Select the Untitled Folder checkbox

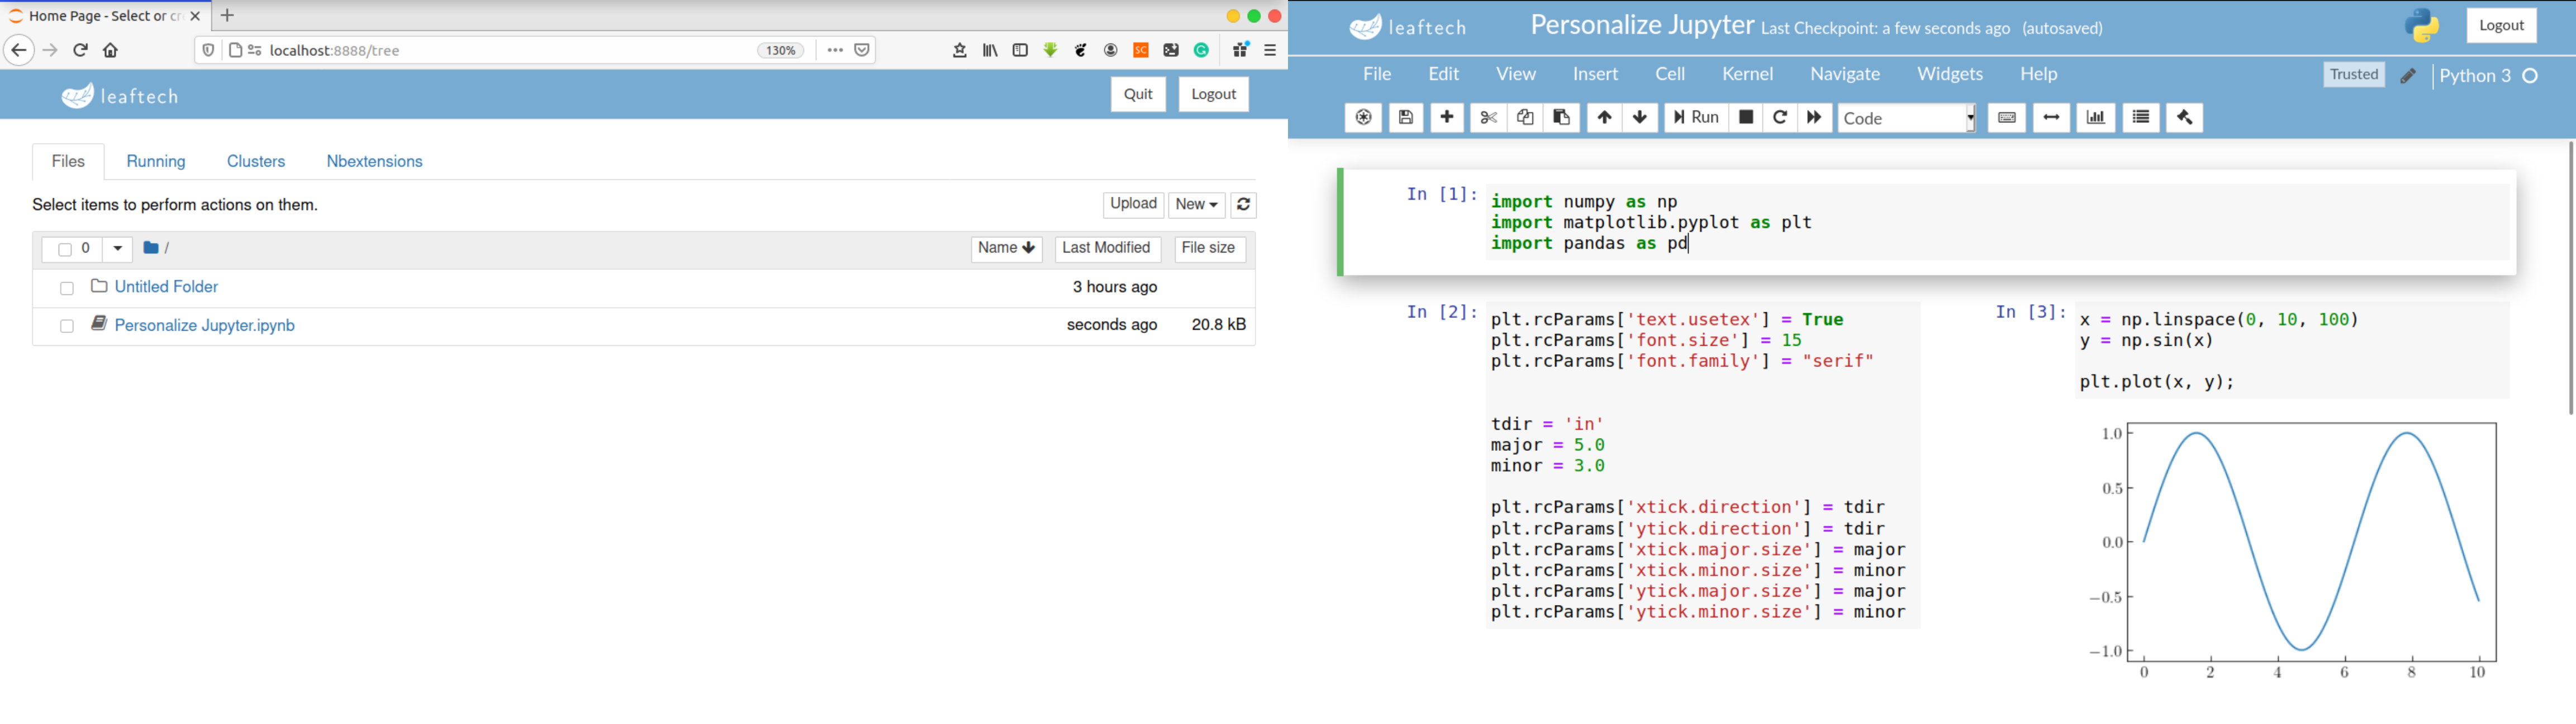tap(67, 289)
